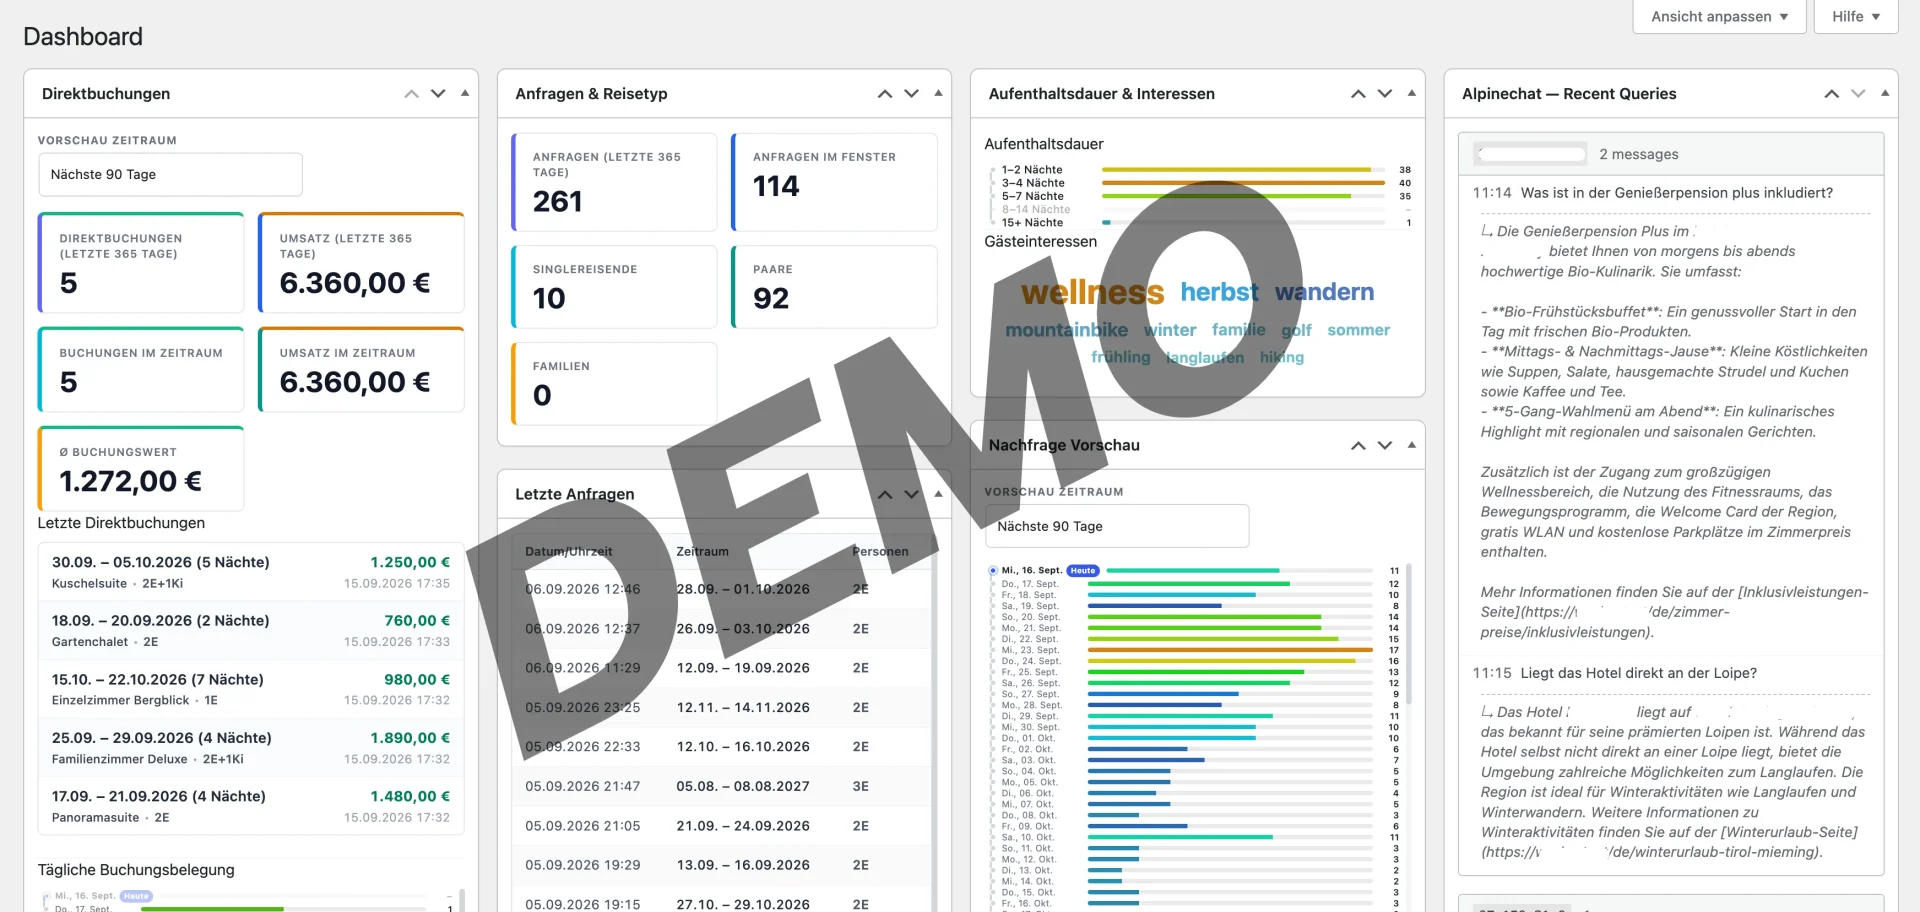Move Anfragen & Reisetyp panel up
Image resolution: width=1920 pixels, height=912 pixels.
[x=885, y=94]
